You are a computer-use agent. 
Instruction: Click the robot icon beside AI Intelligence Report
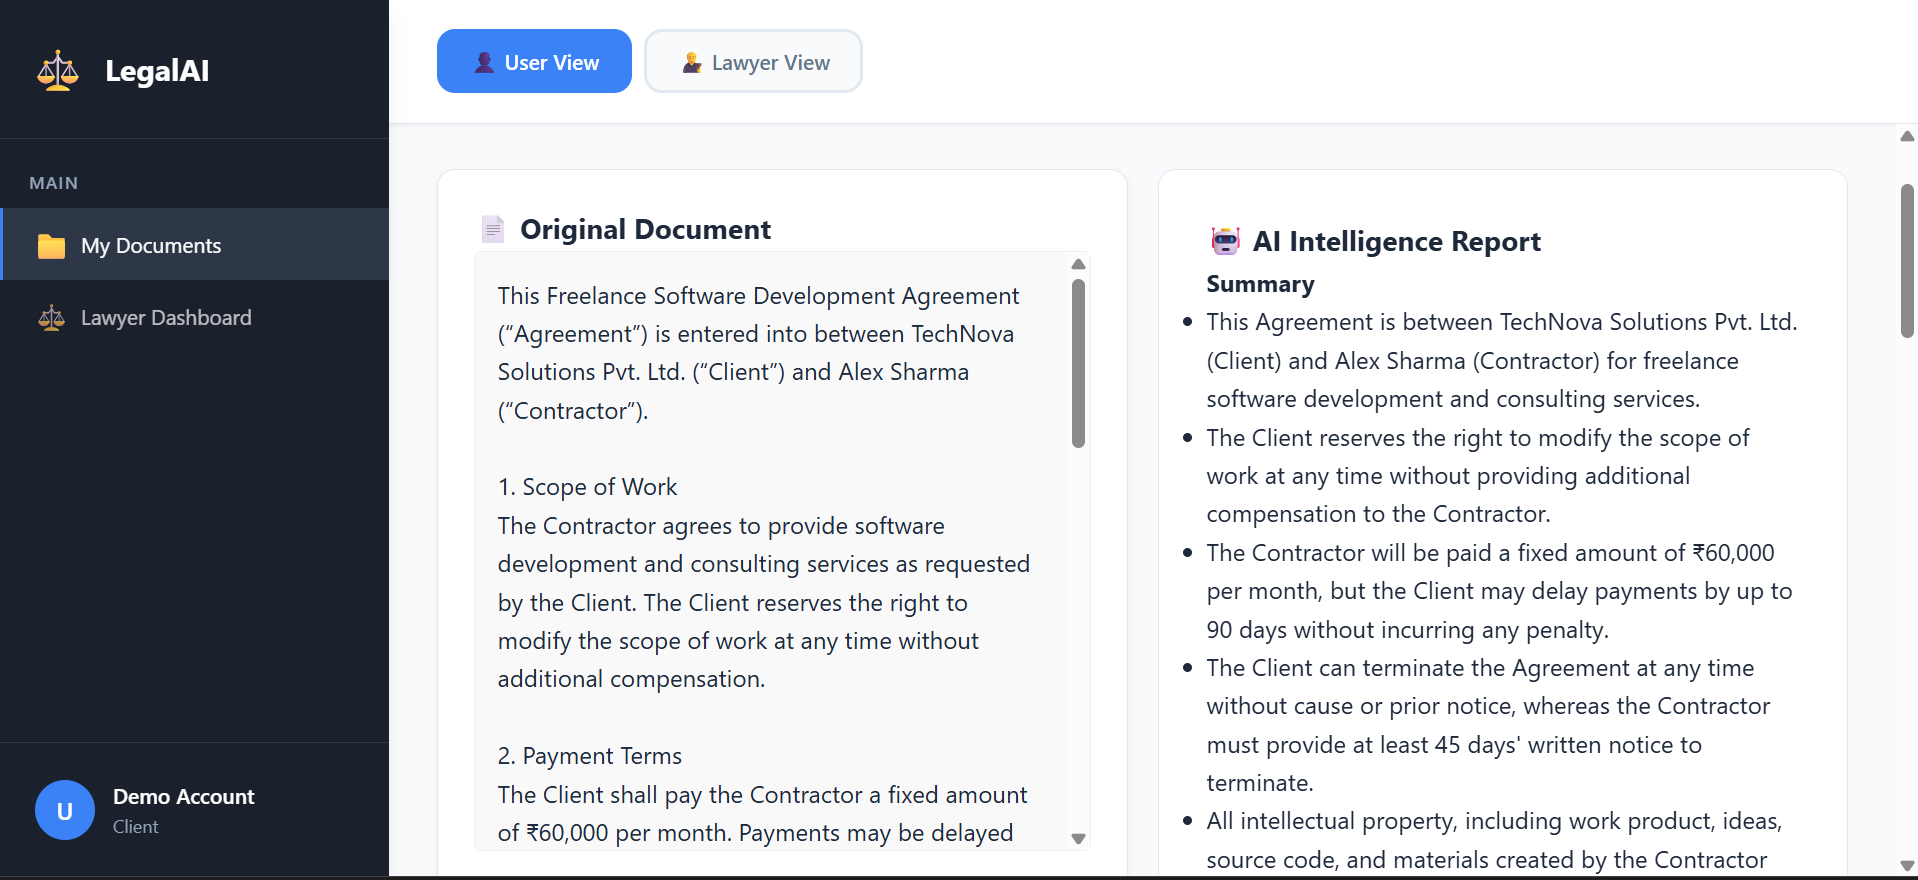1225,241
